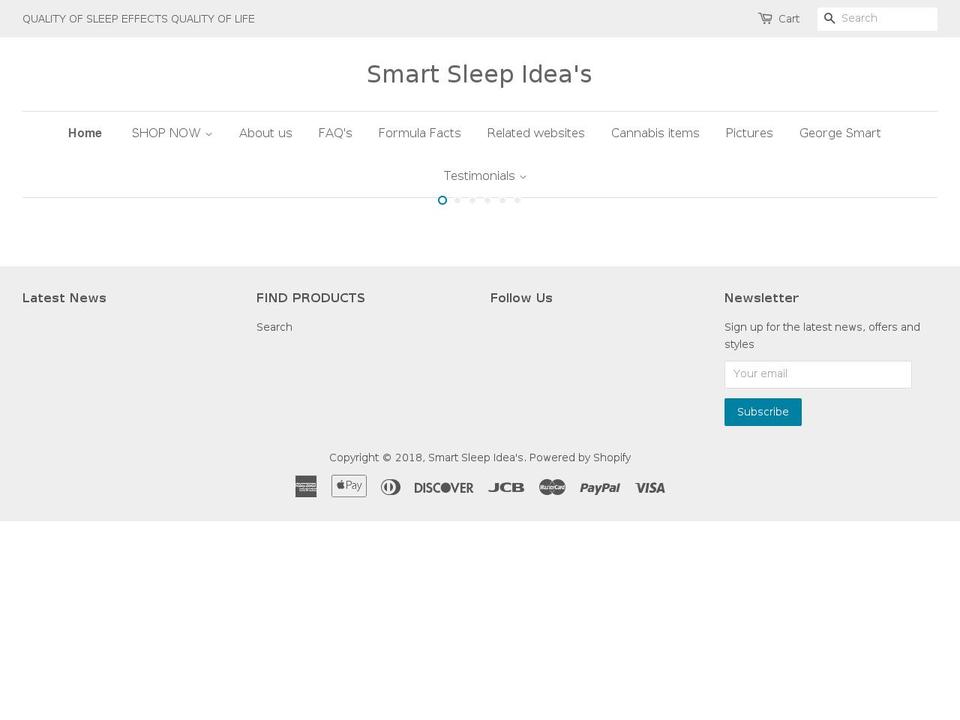The height and width of the screenshot is (720, 960).
Task: Click the FIND PRODUCTS heading
Action: click(310, 298)
